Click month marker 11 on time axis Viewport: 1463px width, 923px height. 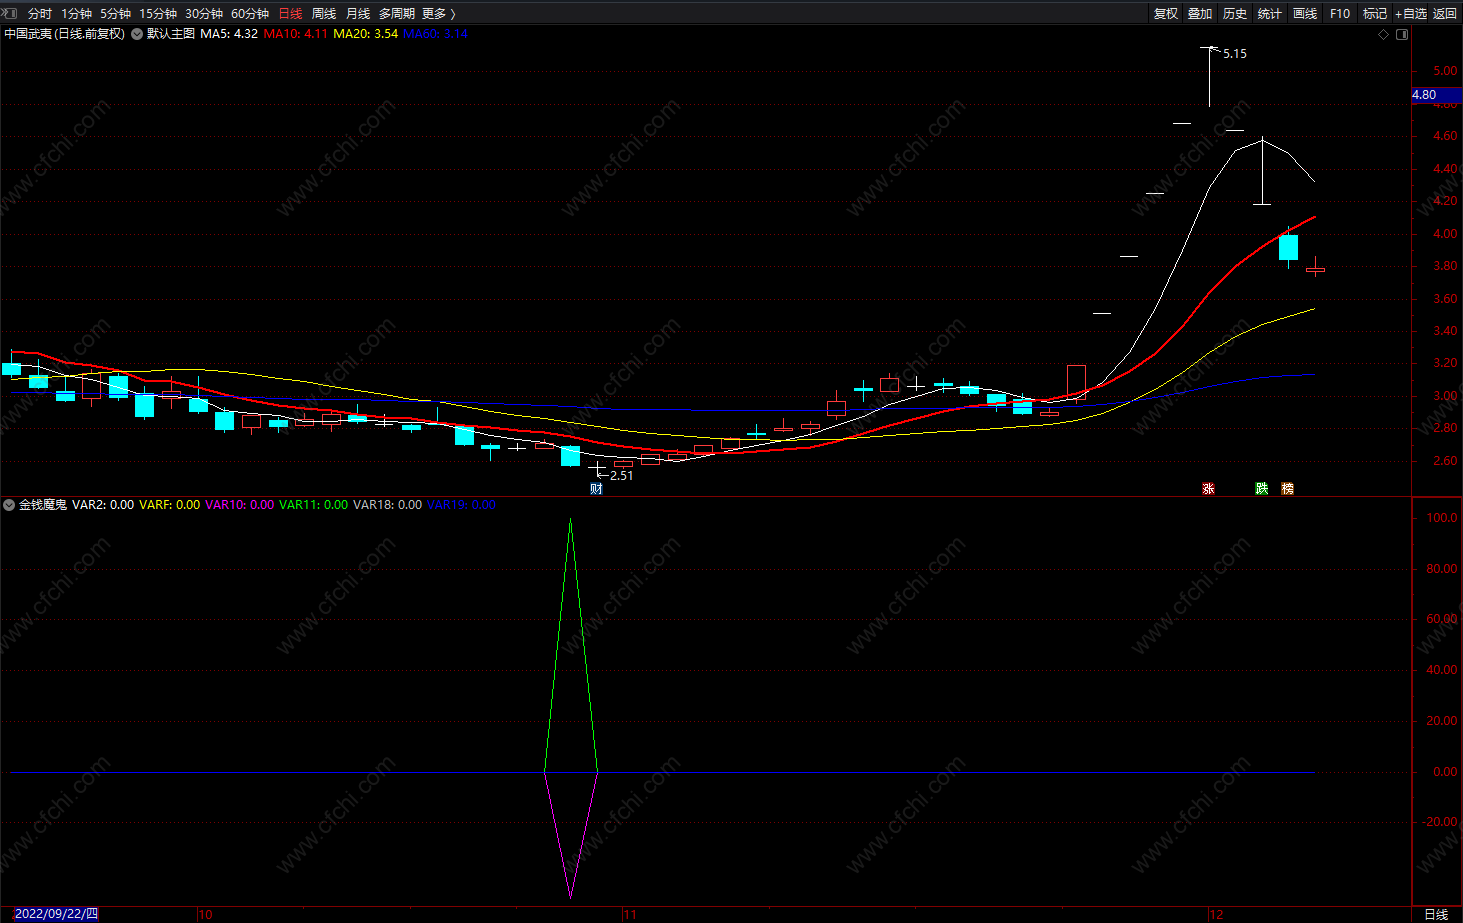(630, 915)
